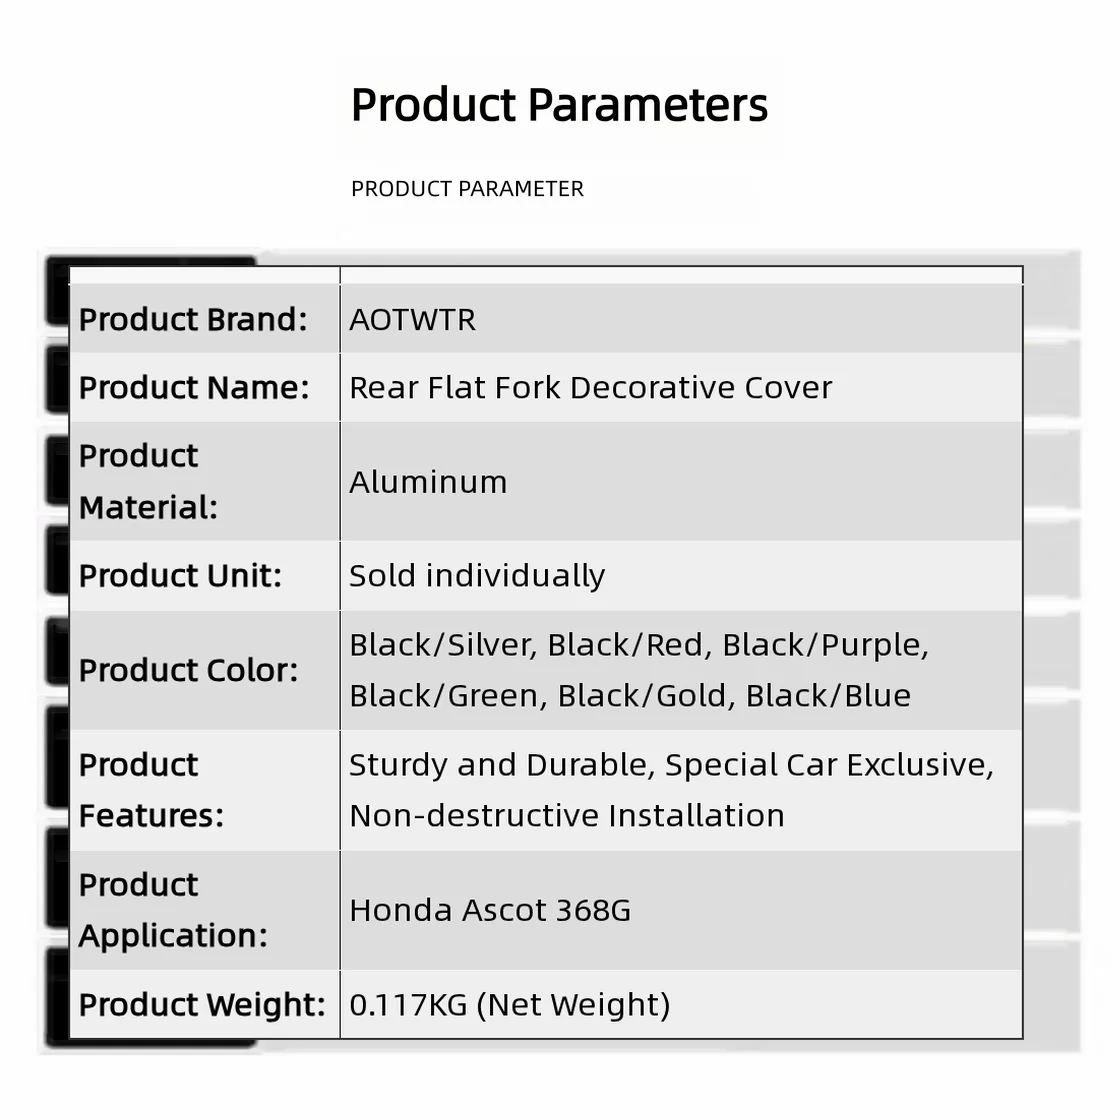Click the Product Color label
This screenshot has width=1120, height=1120.
pyautogui.click(x=188, y=671)
